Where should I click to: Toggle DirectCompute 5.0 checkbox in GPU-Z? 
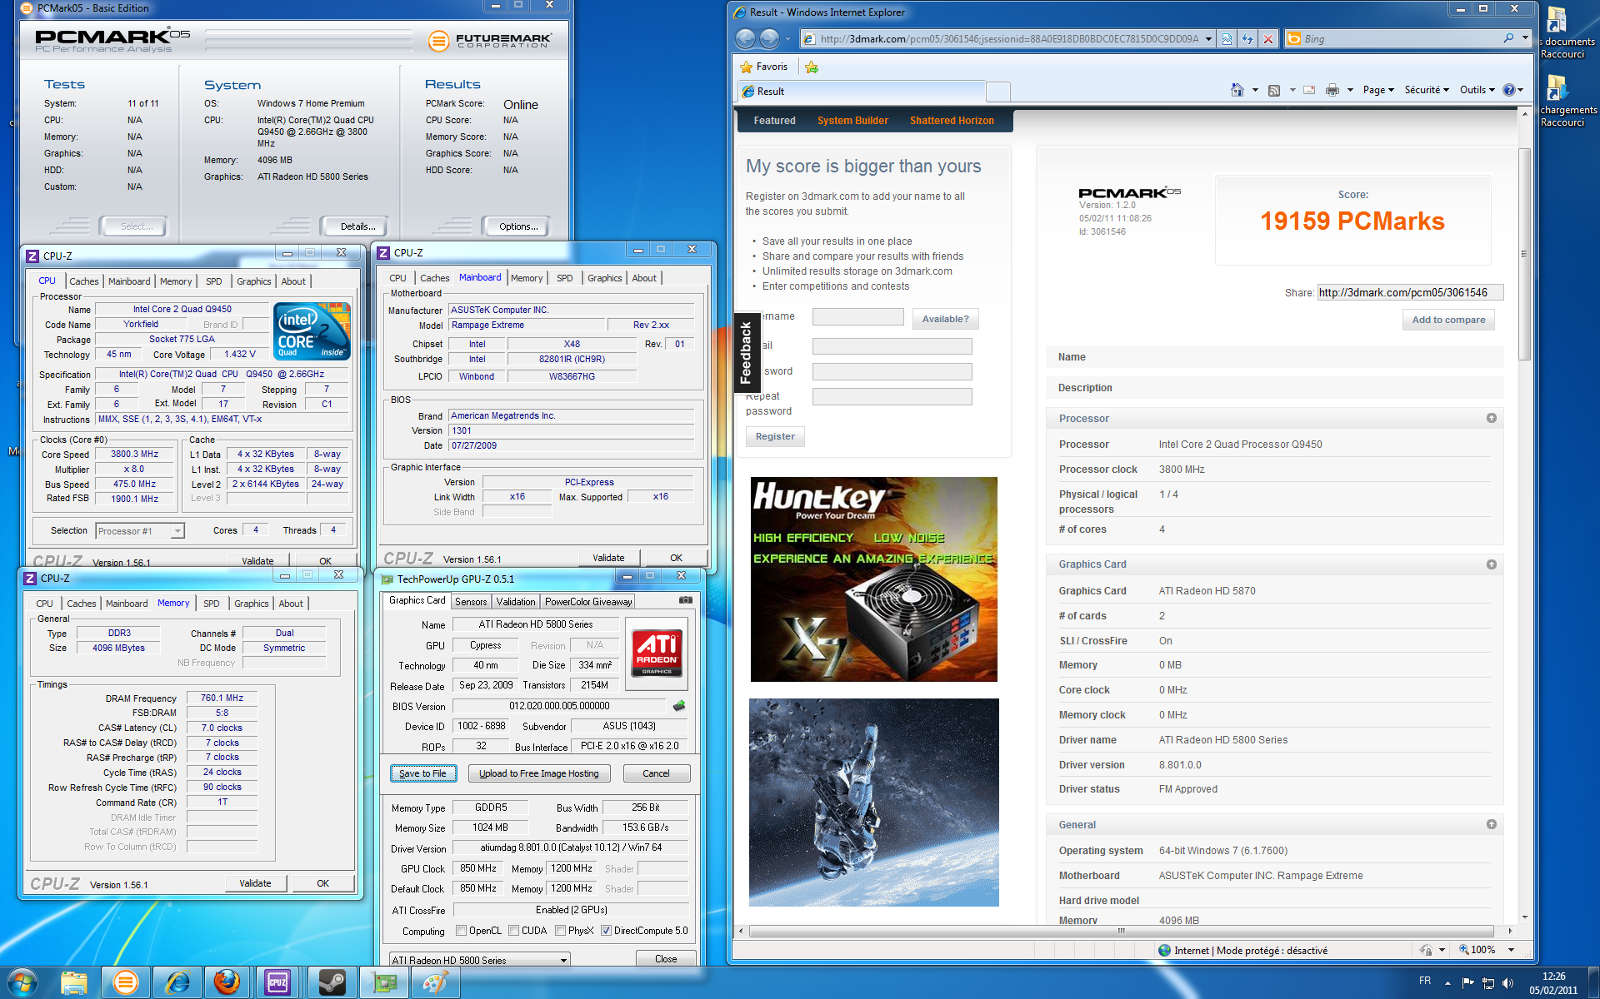tap(606, 931)
